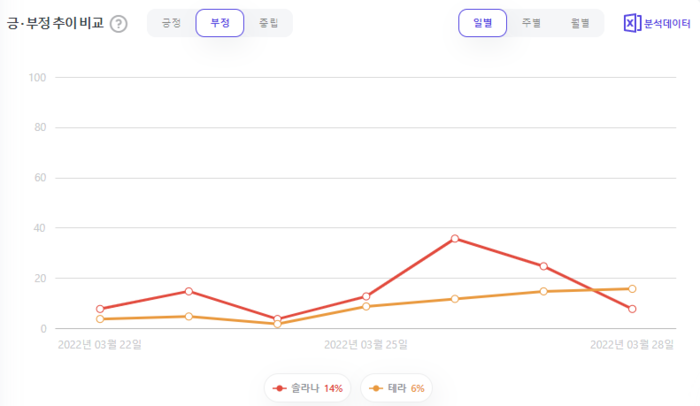
Task: Click 솔라나 first point on March 22
Action: [100, 309]
